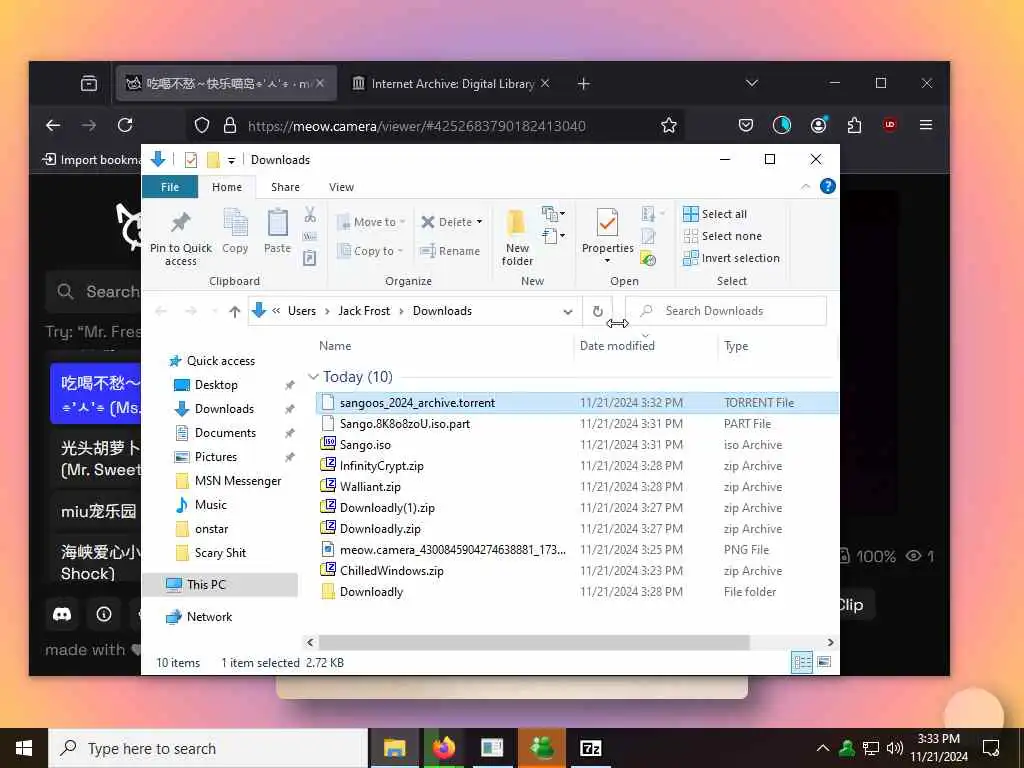Click Select none in ribbon
This screenshot has height=768, width=1024.
[x=722, y=236]
